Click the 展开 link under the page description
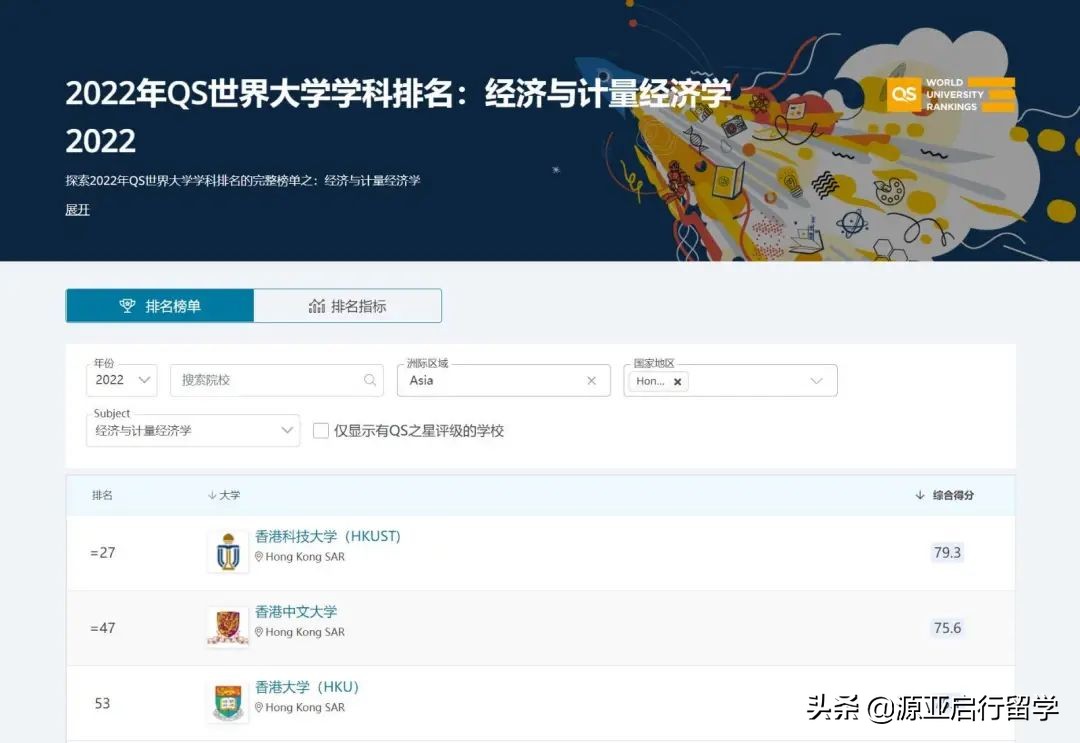The width and height of the screenshot is (1080, 743). 77,210
